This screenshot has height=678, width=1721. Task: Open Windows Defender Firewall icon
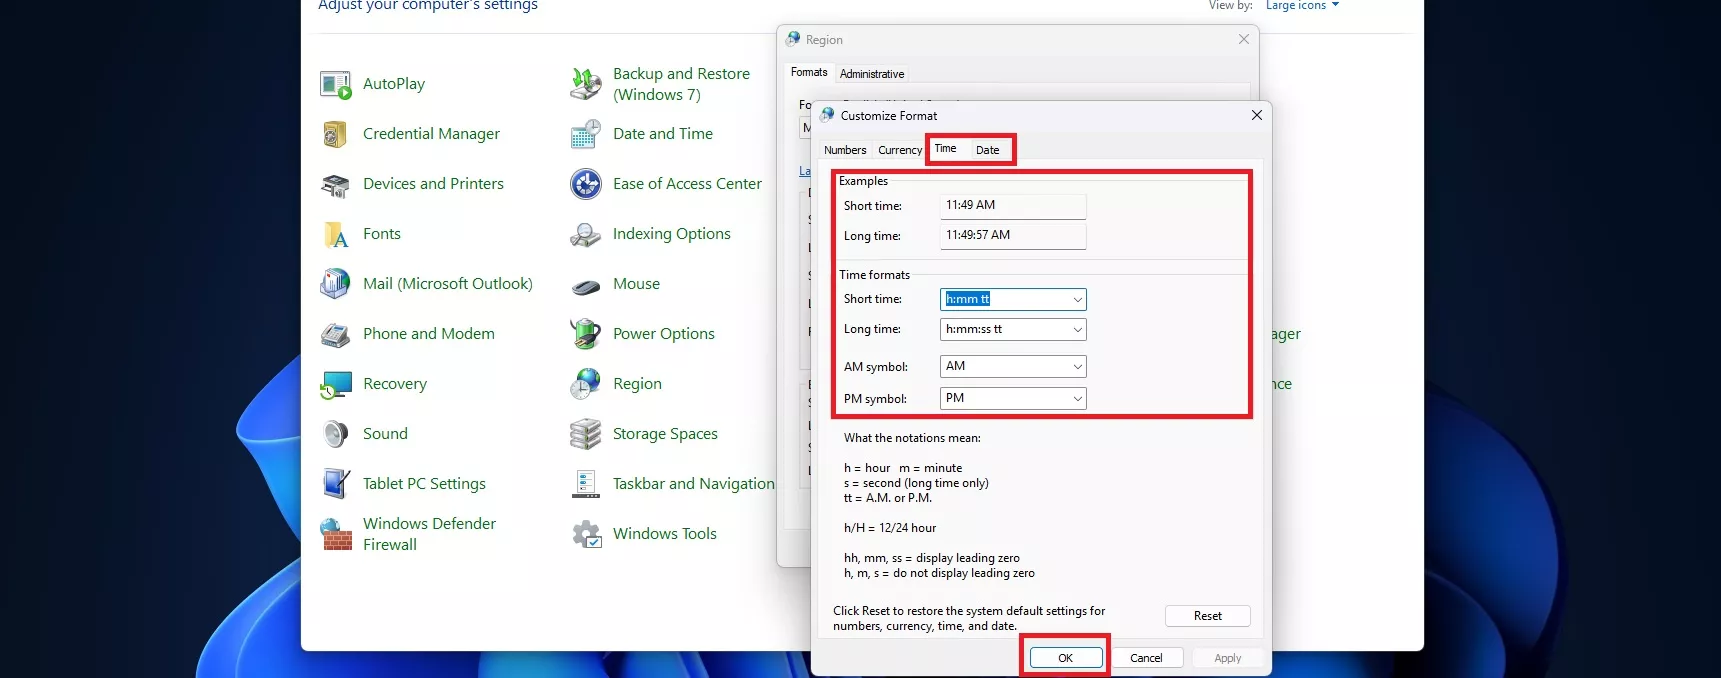coord(336,534)
